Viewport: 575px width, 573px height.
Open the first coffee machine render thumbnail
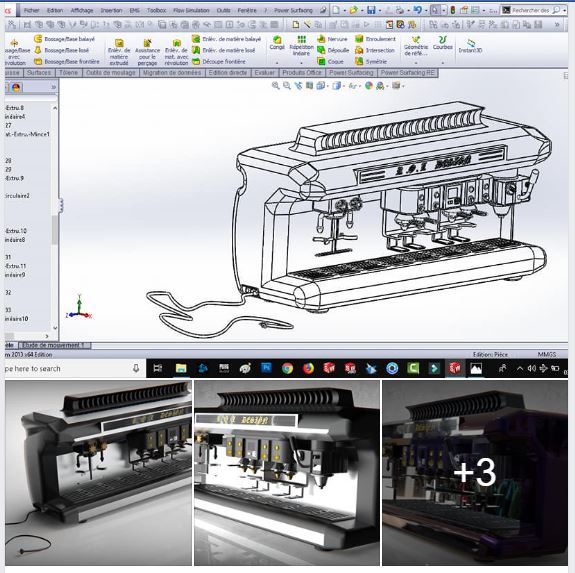(x=98, y=473)
